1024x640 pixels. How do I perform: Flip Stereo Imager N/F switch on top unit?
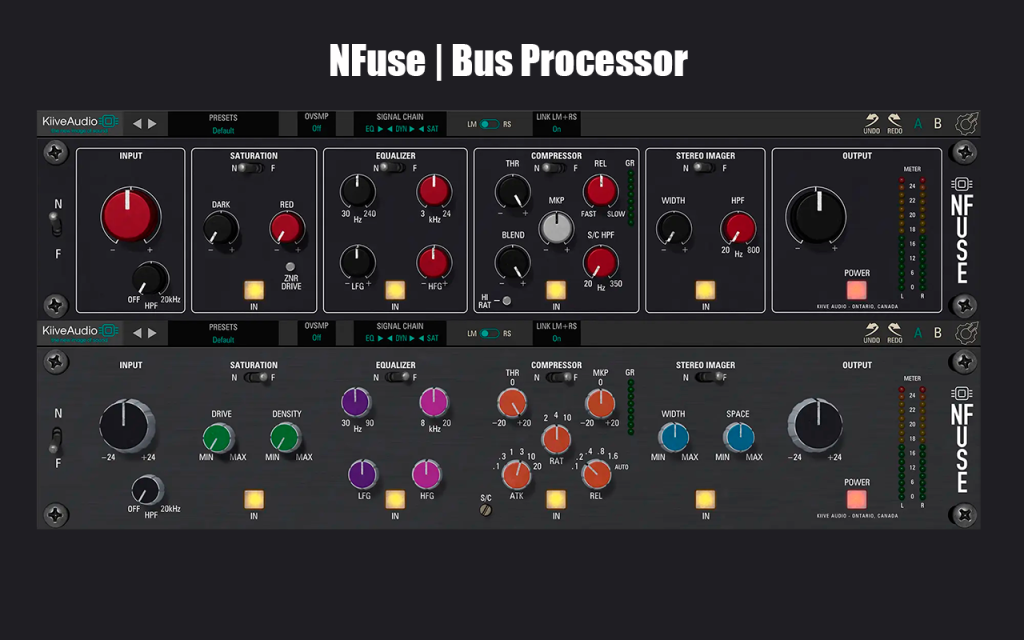705,168
